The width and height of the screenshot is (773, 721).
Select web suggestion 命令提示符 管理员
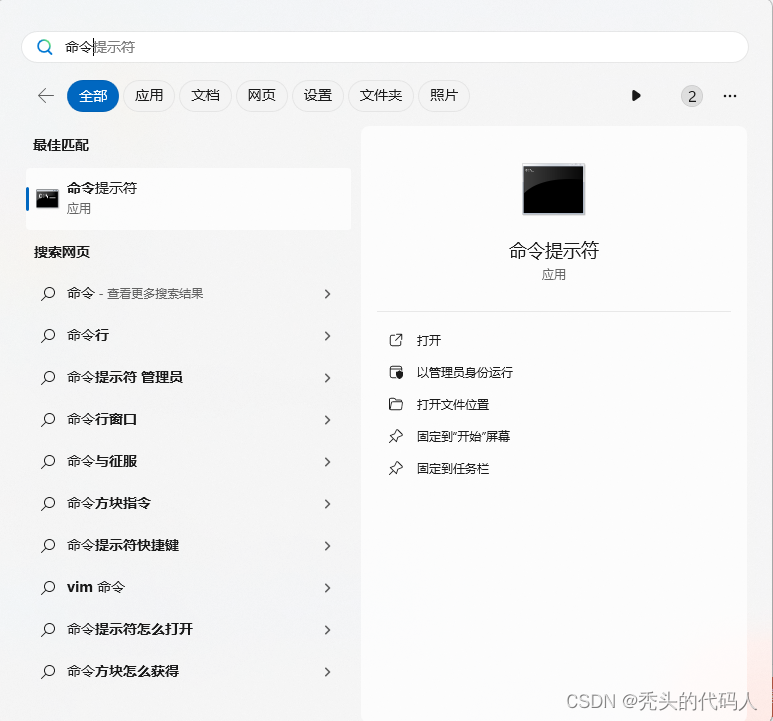point(188,378)
